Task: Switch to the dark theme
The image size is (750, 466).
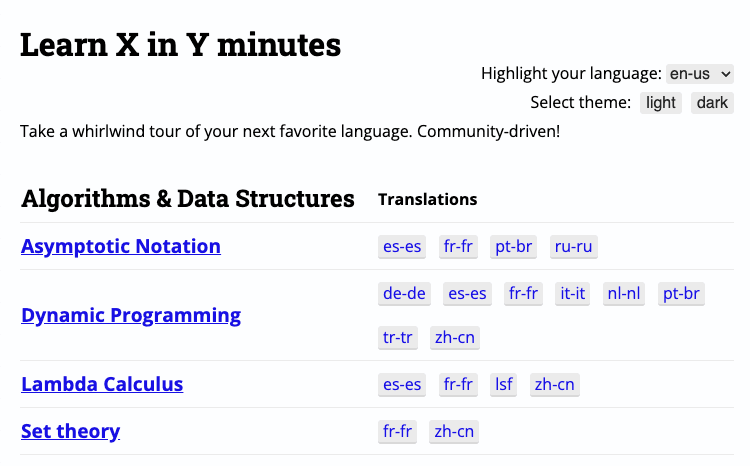Action: pyautogui.click(x=712, y=103)
